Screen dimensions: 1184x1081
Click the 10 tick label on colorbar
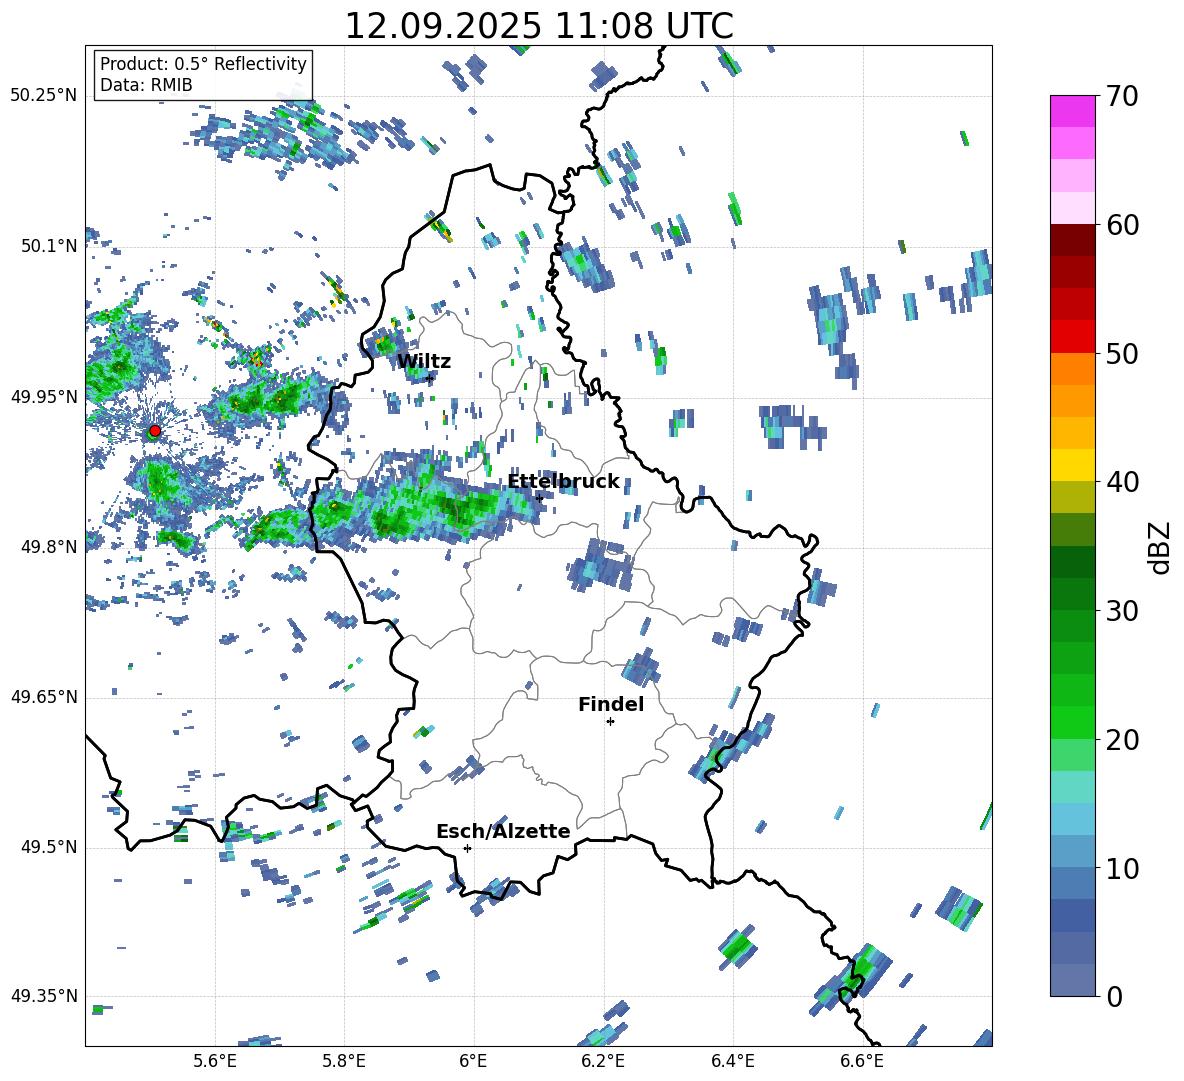tap(1122, 868)
